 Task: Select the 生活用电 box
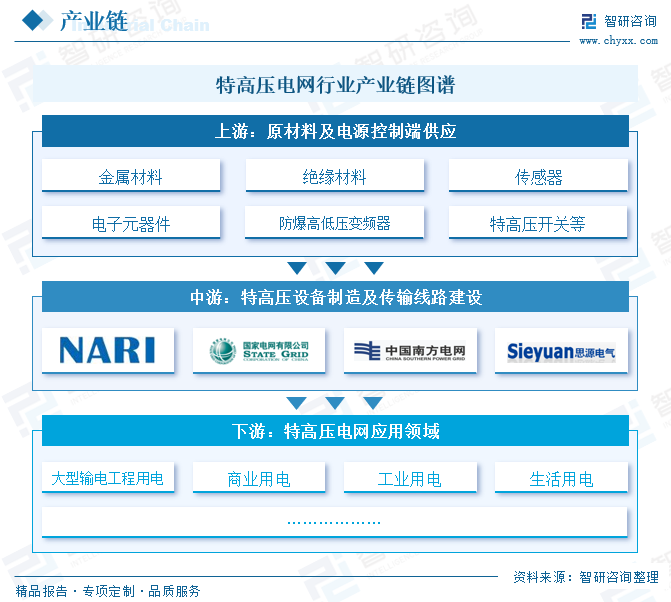pyautogui.click(x=561, y=477)
